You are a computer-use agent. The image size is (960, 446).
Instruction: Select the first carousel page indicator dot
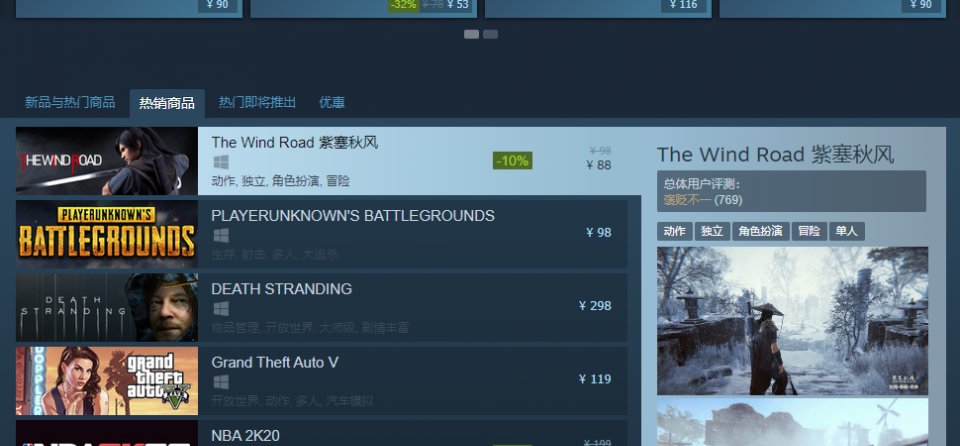point(471,34)
